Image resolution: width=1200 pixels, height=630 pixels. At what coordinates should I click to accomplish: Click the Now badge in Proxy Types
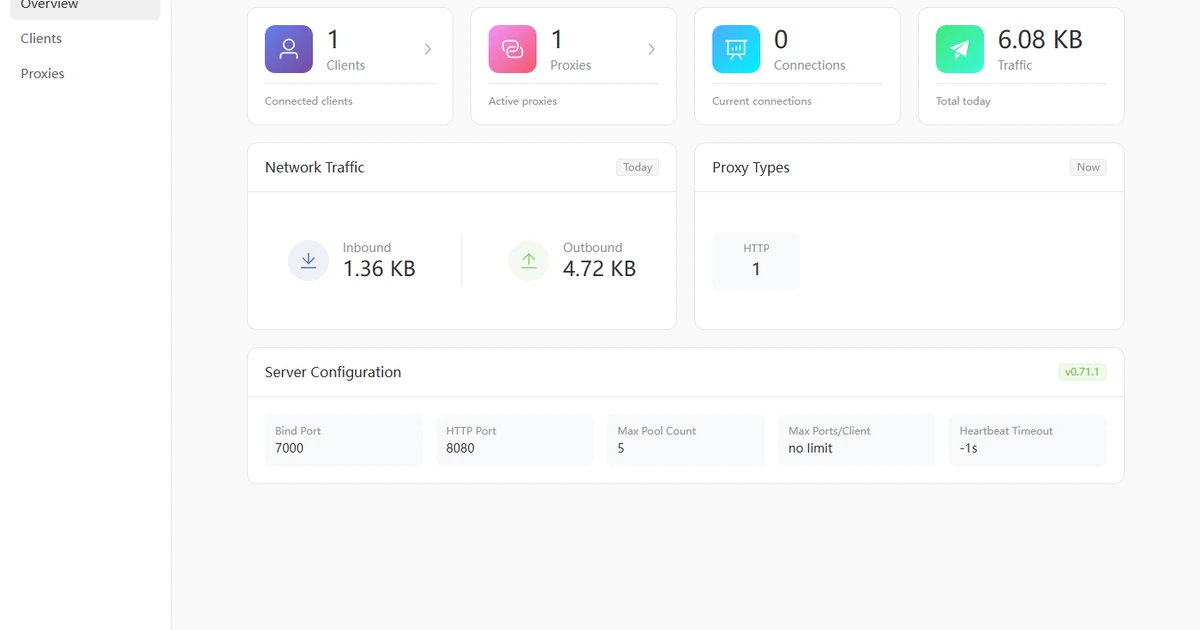(1088, 167)
